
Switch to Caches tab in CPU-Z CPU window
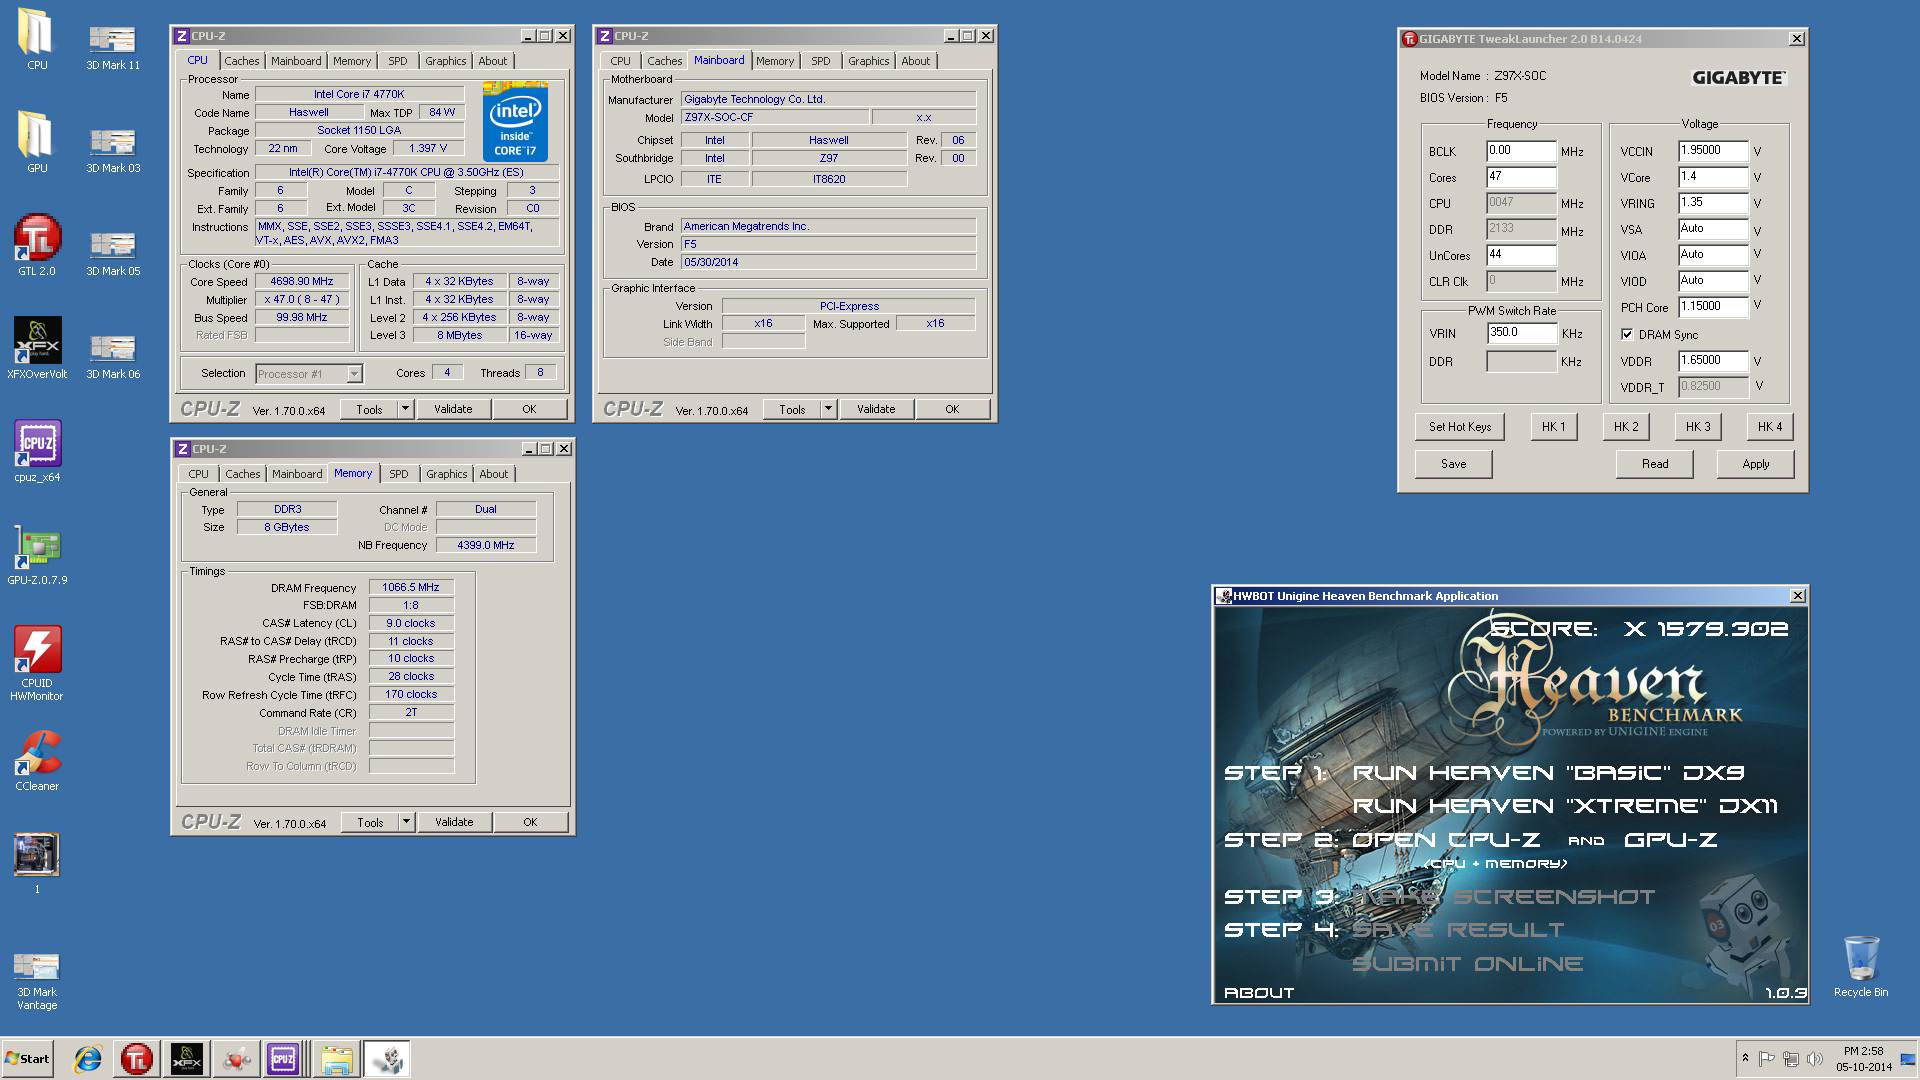(241, 61)
